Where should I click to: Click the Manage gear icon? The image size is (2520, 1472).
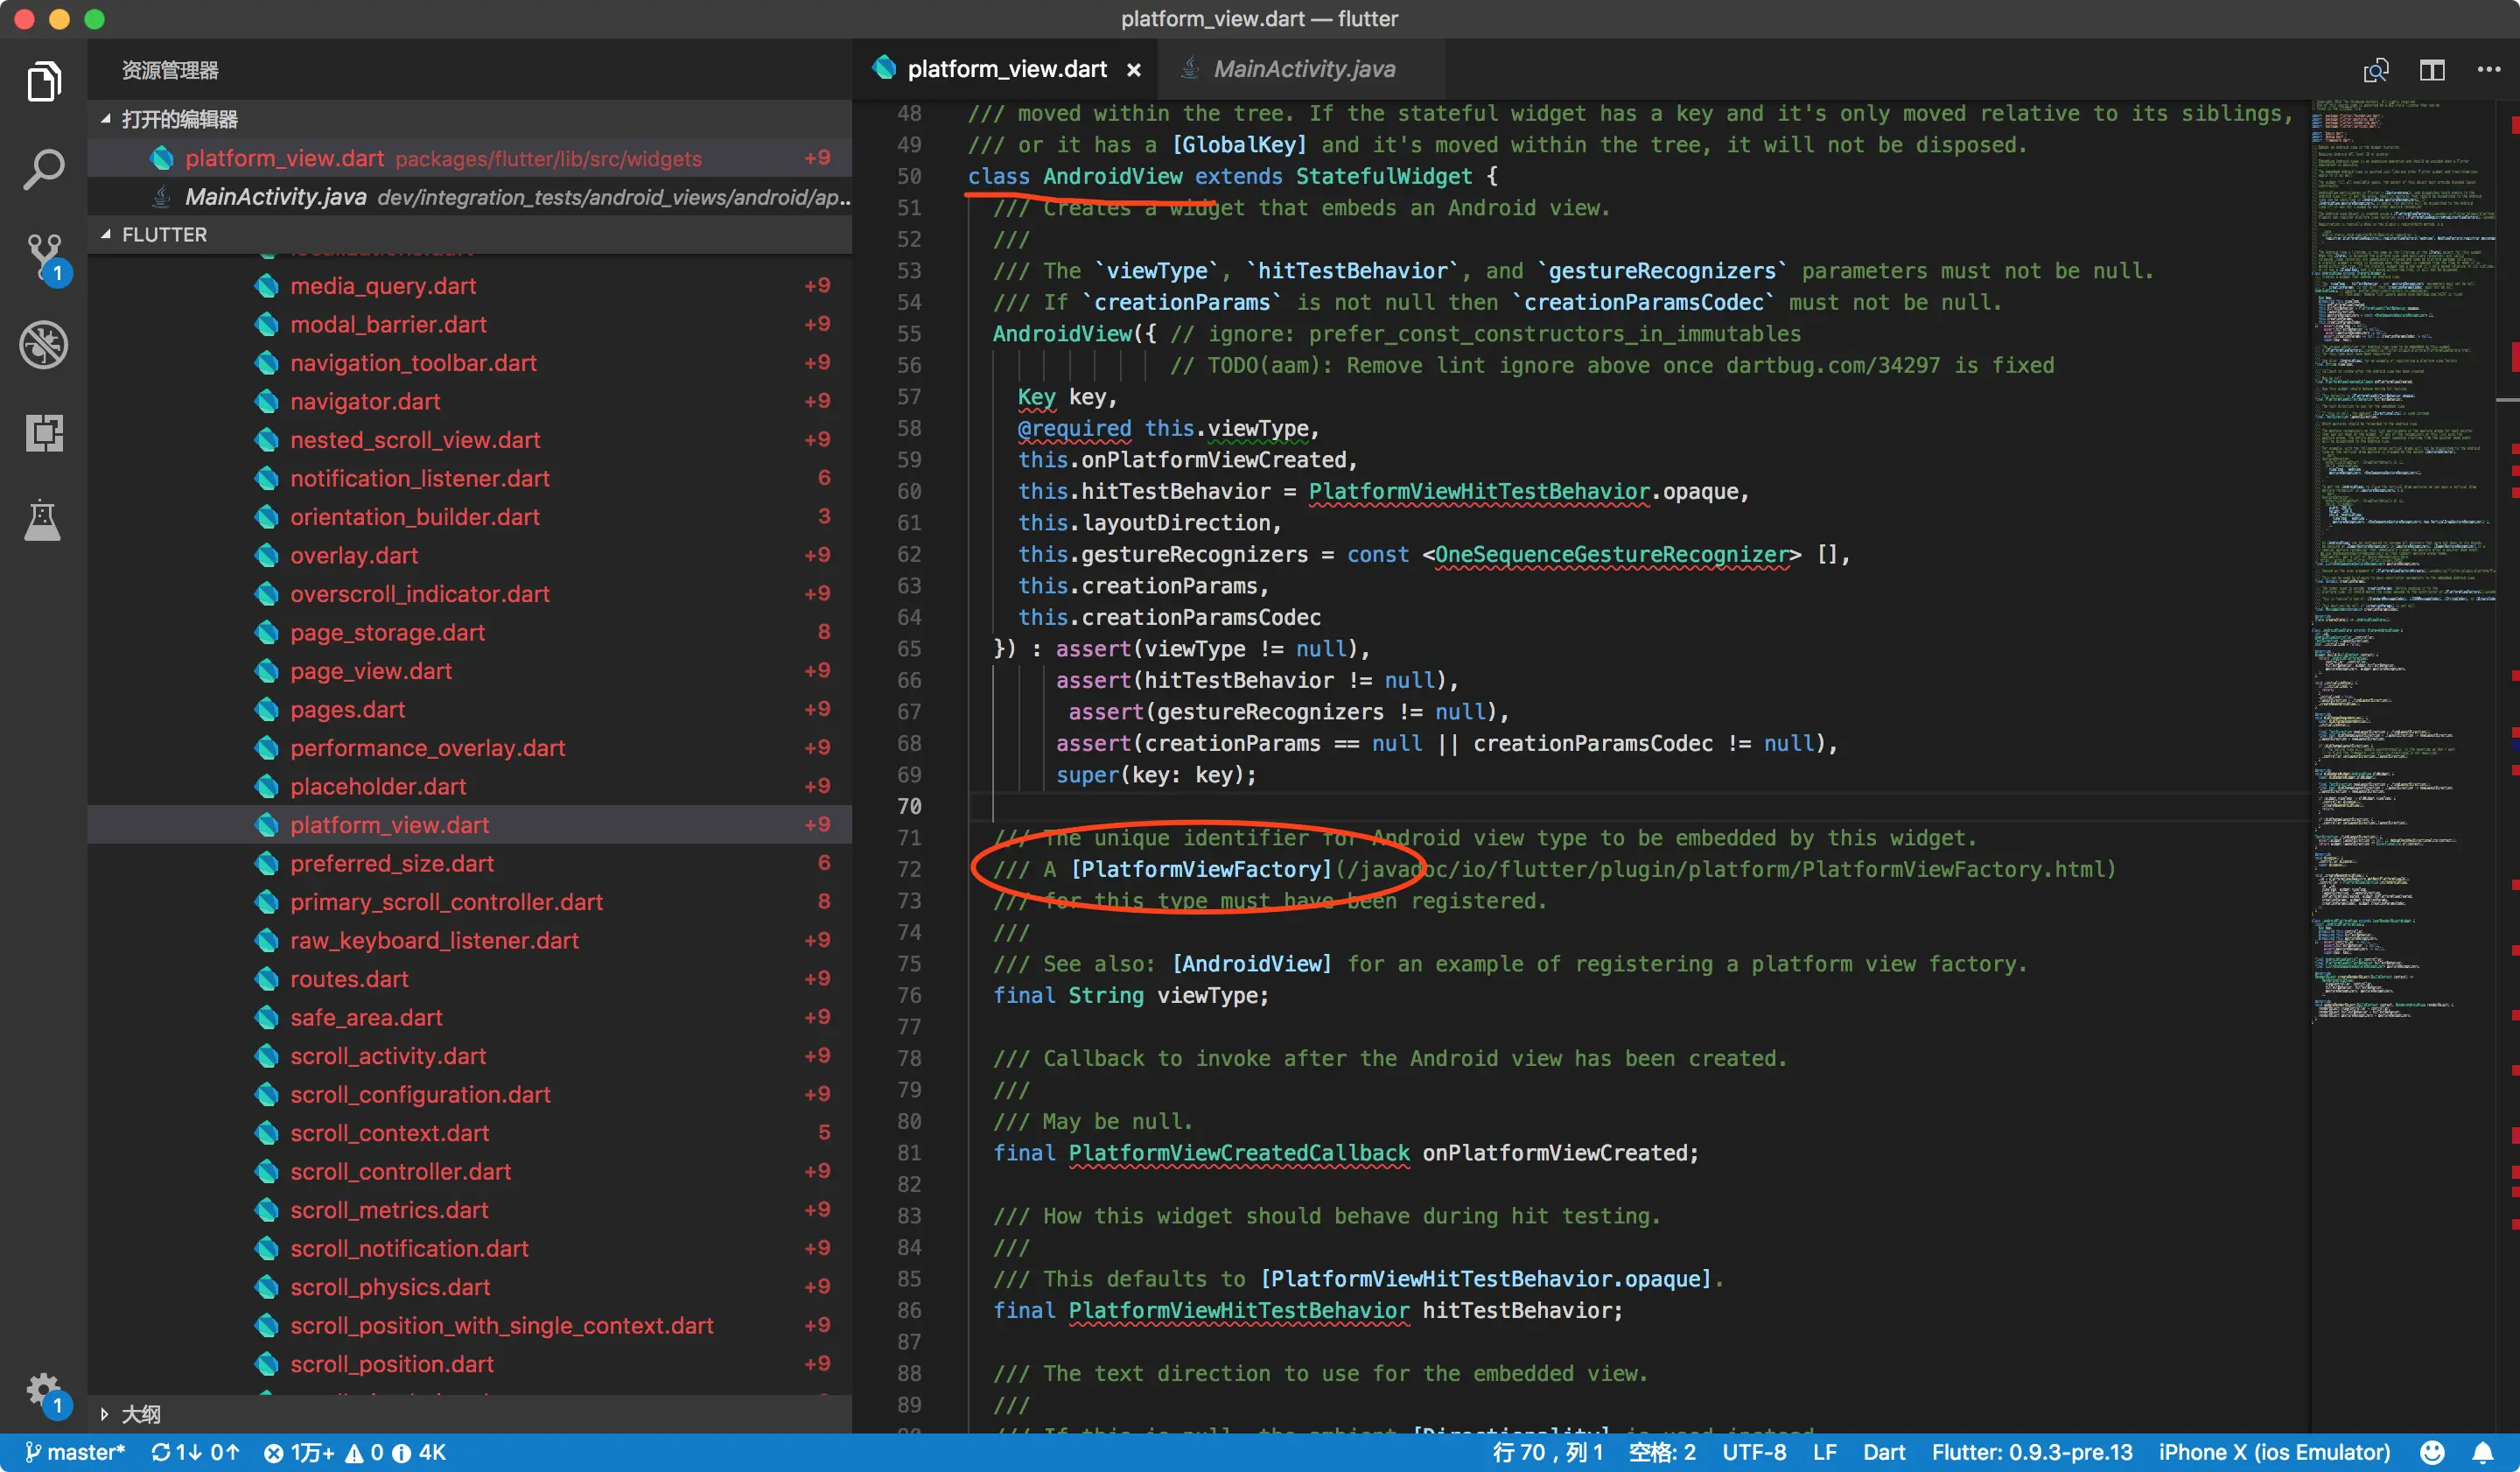[43, 1389]
